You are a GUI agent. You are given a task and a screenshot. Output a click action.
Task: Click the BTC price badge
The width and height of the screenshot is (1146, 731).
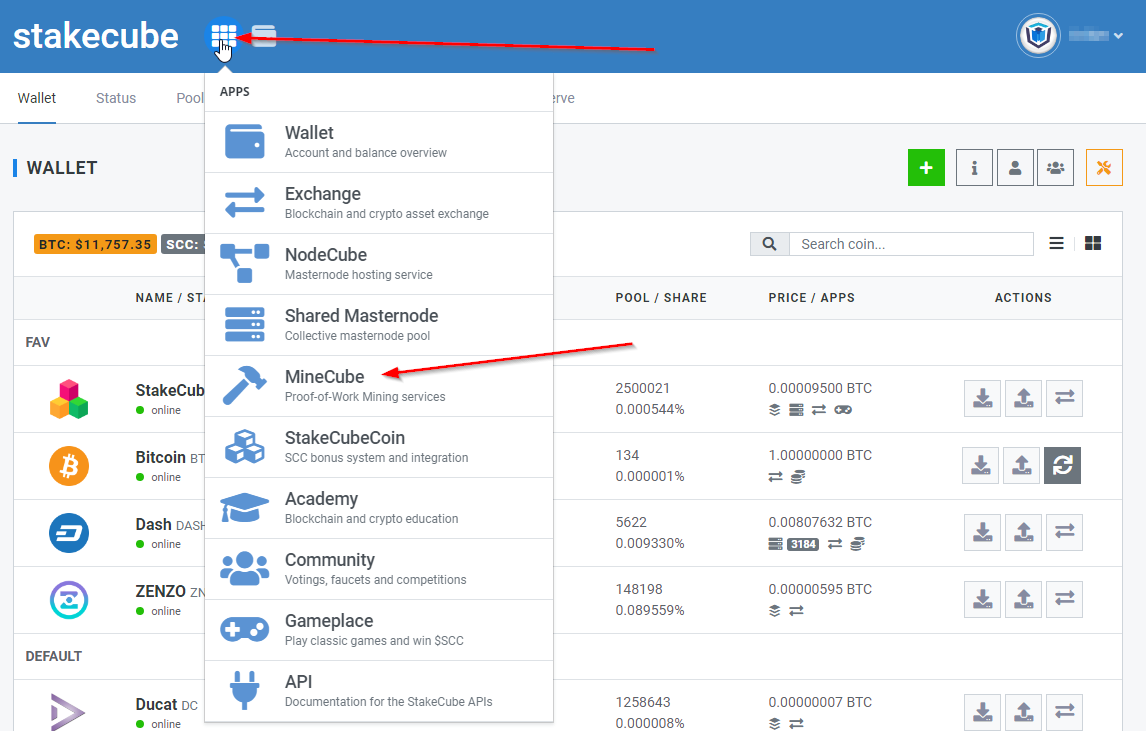point(95,244)
